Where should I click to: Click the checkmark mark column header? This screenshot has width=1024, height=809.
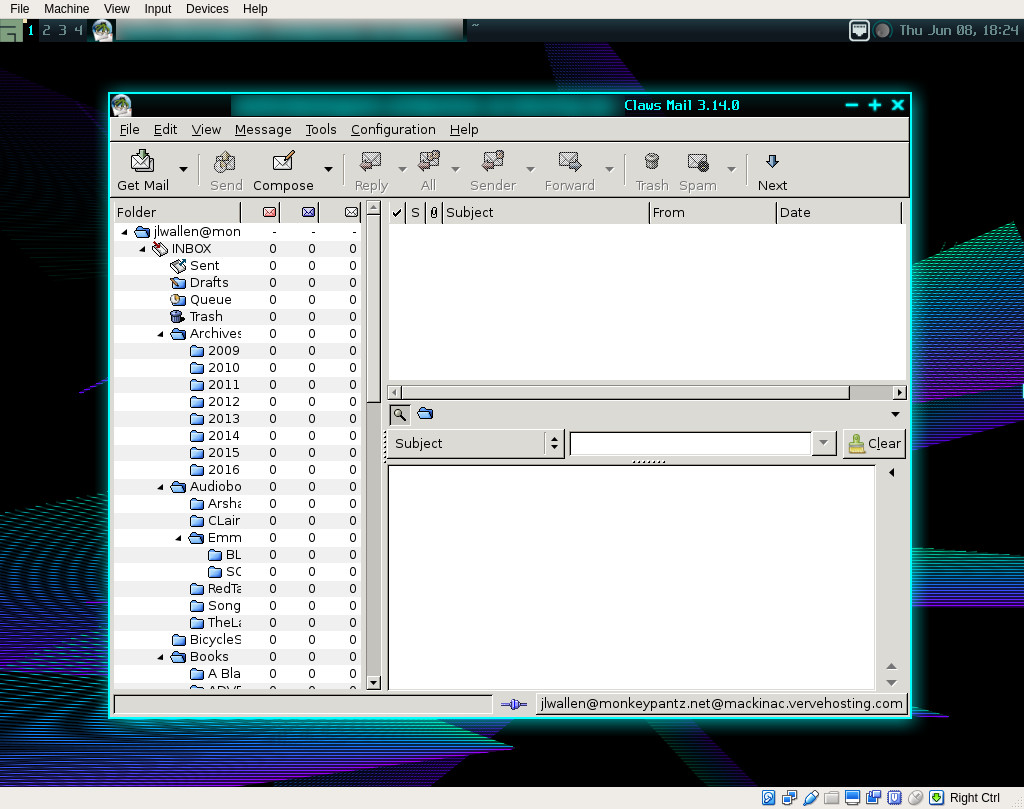coord(397,212)
